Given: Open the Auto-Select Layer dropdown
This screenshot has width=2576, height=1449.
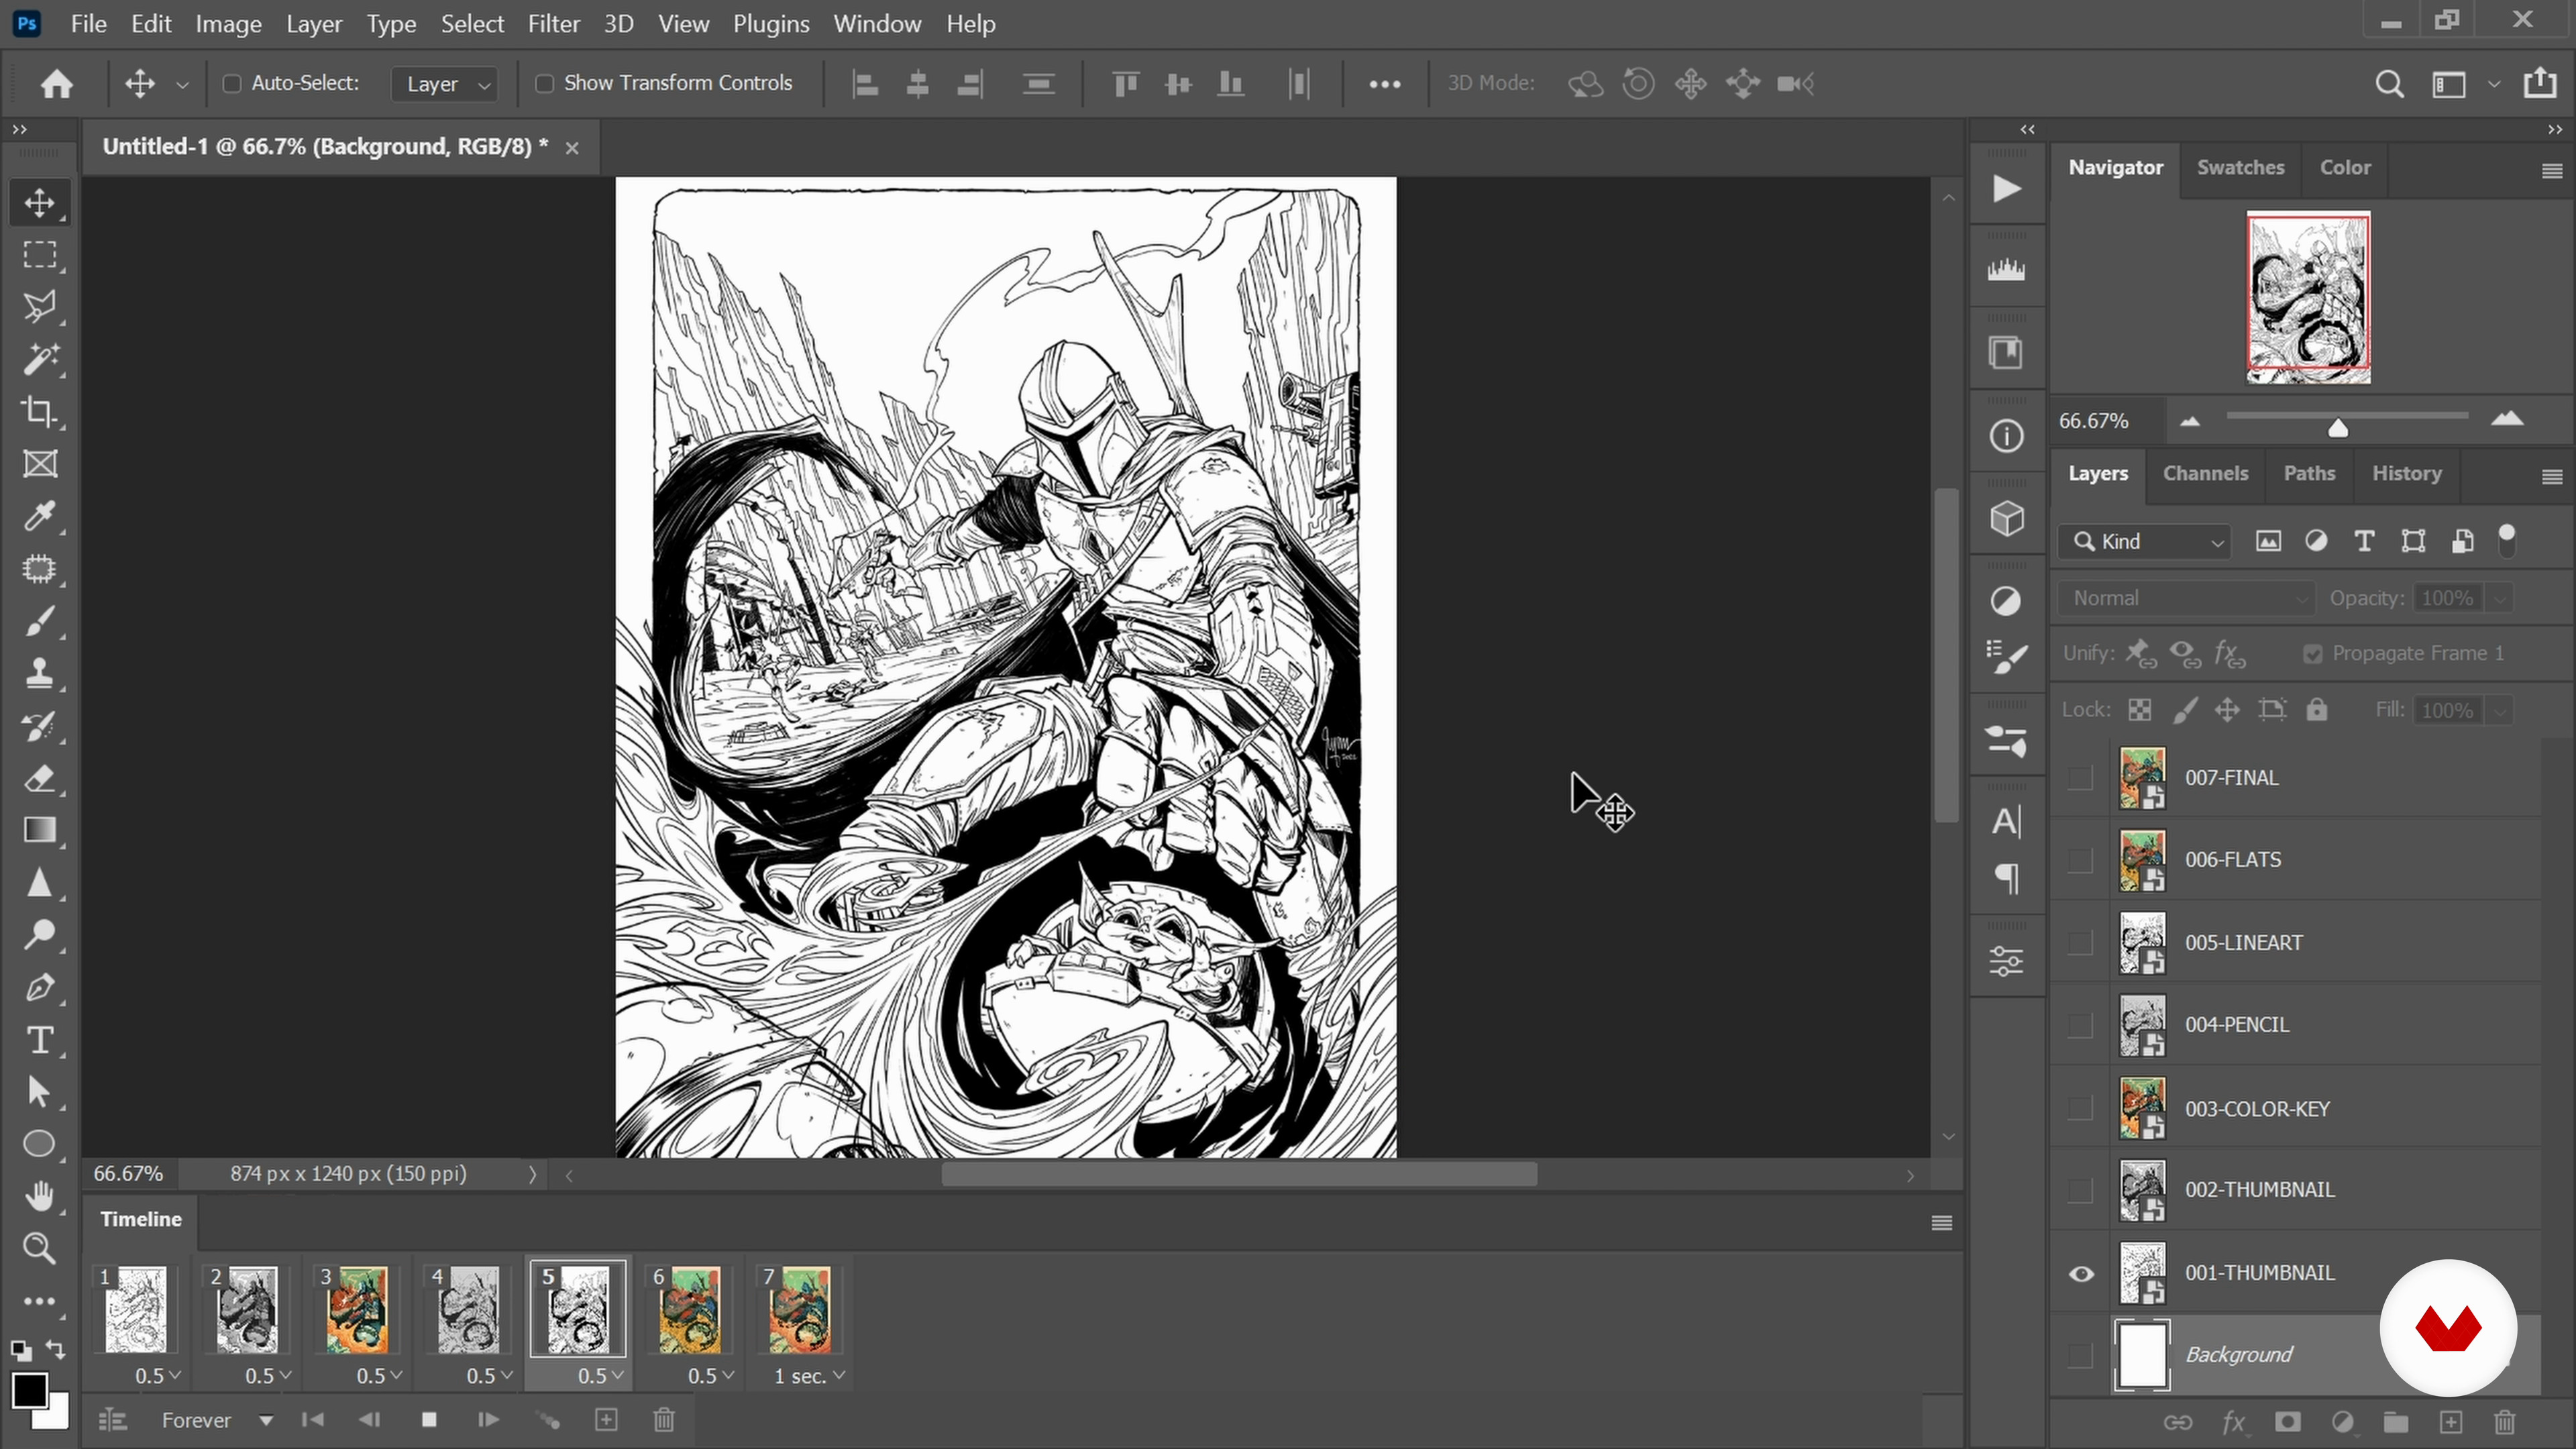Looking at the screenshot, I should click(x=445, y=84).
